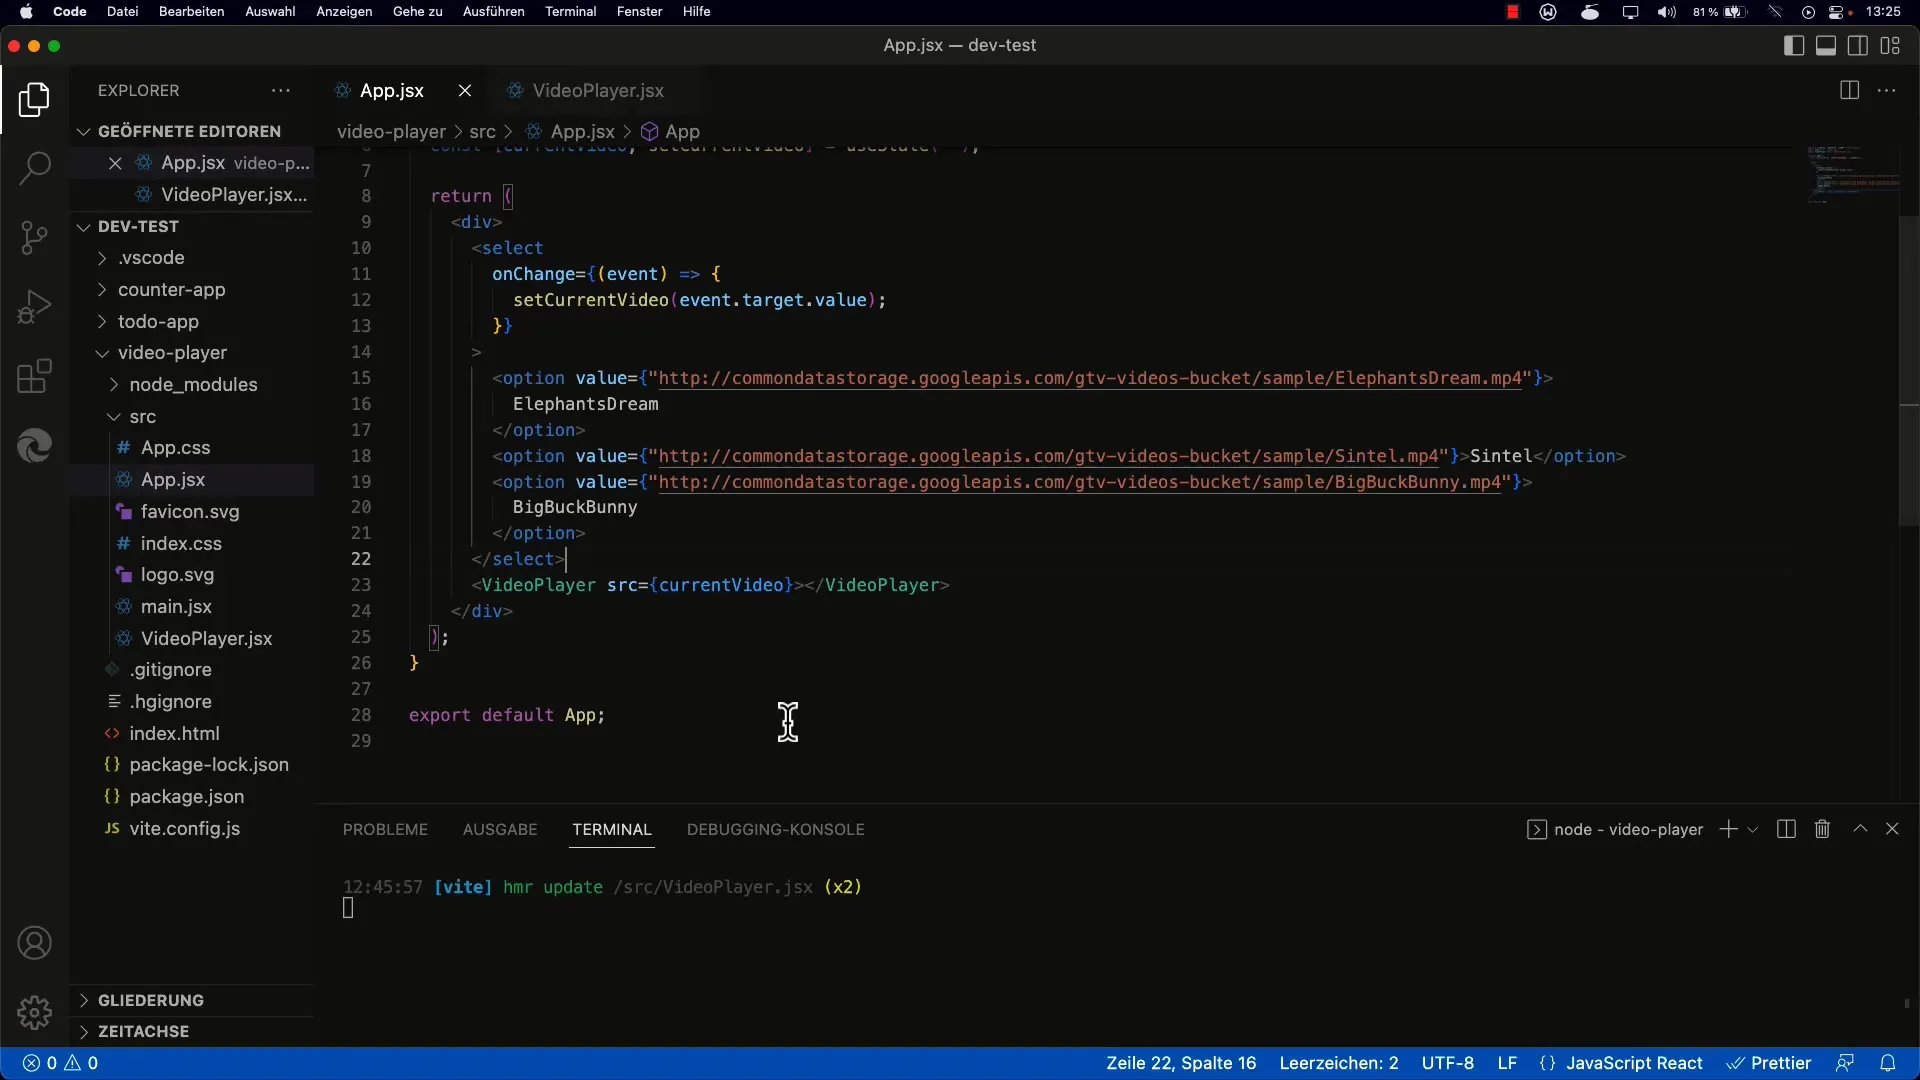The height and width of the screenshot is (1080, 1920).
Task: Click the code minimap
Action: (x=1851, y=175)
